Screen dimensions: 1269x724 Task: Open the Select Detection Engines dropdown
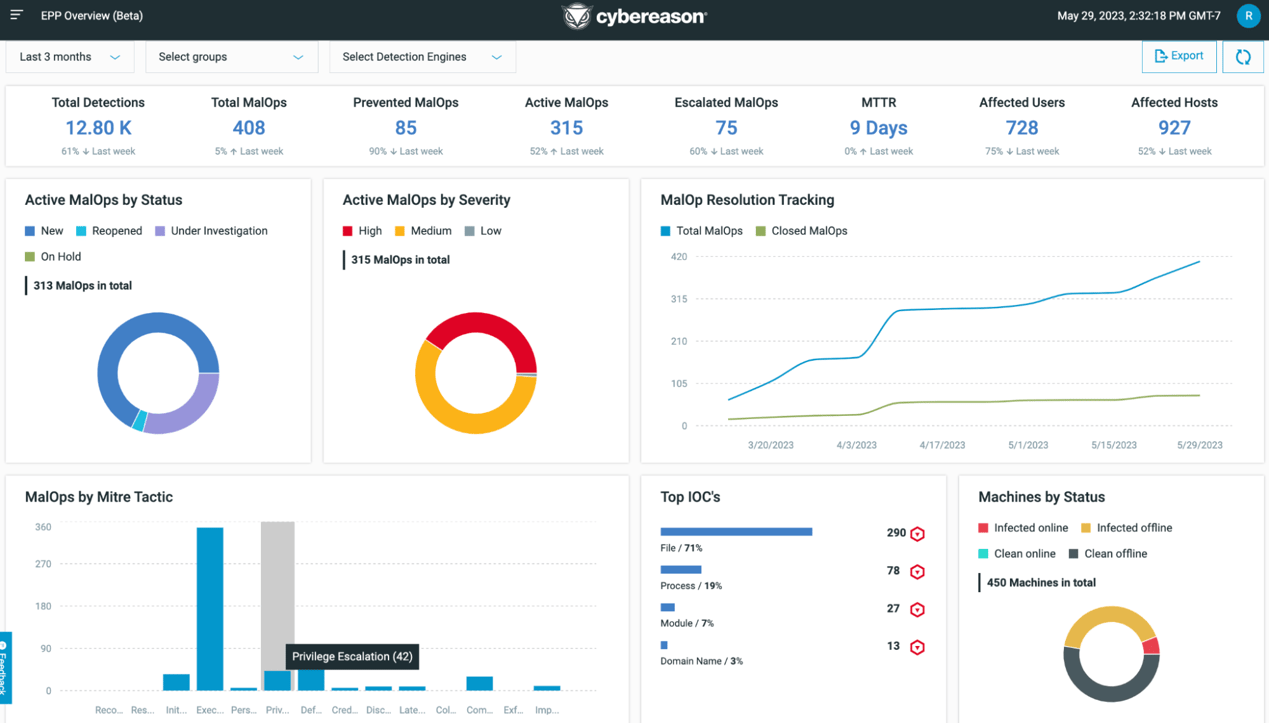422,57
